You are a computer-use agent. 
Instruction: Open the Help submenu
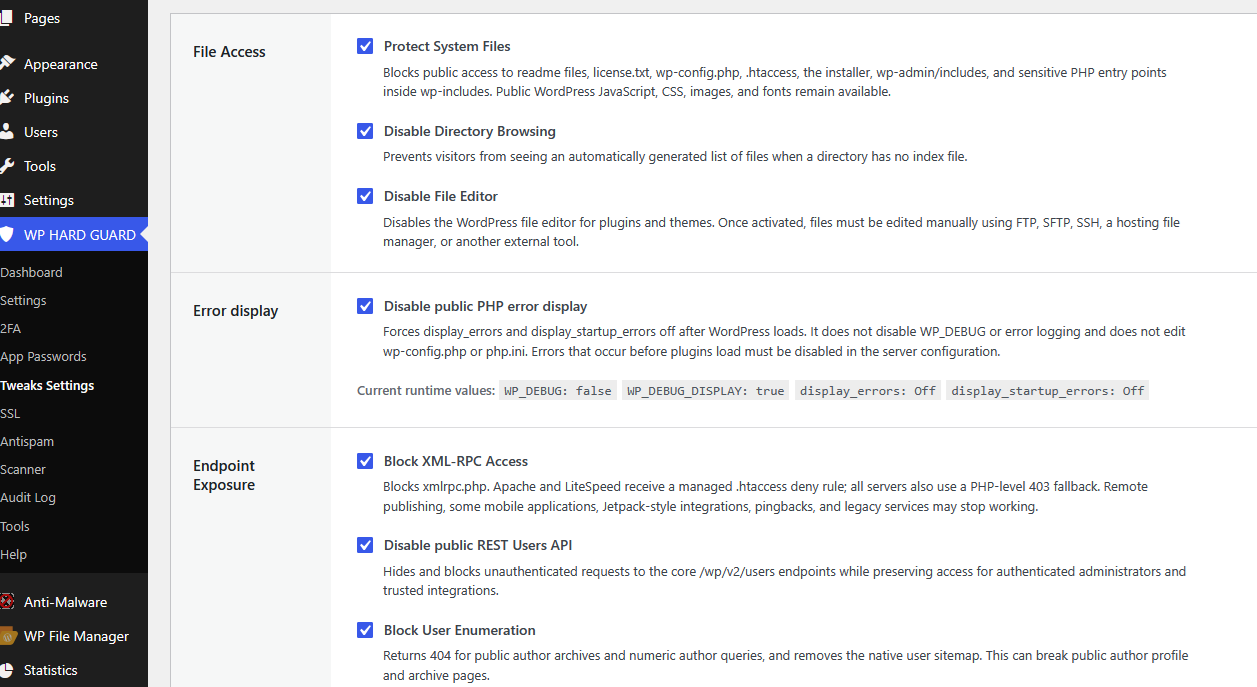13,554
